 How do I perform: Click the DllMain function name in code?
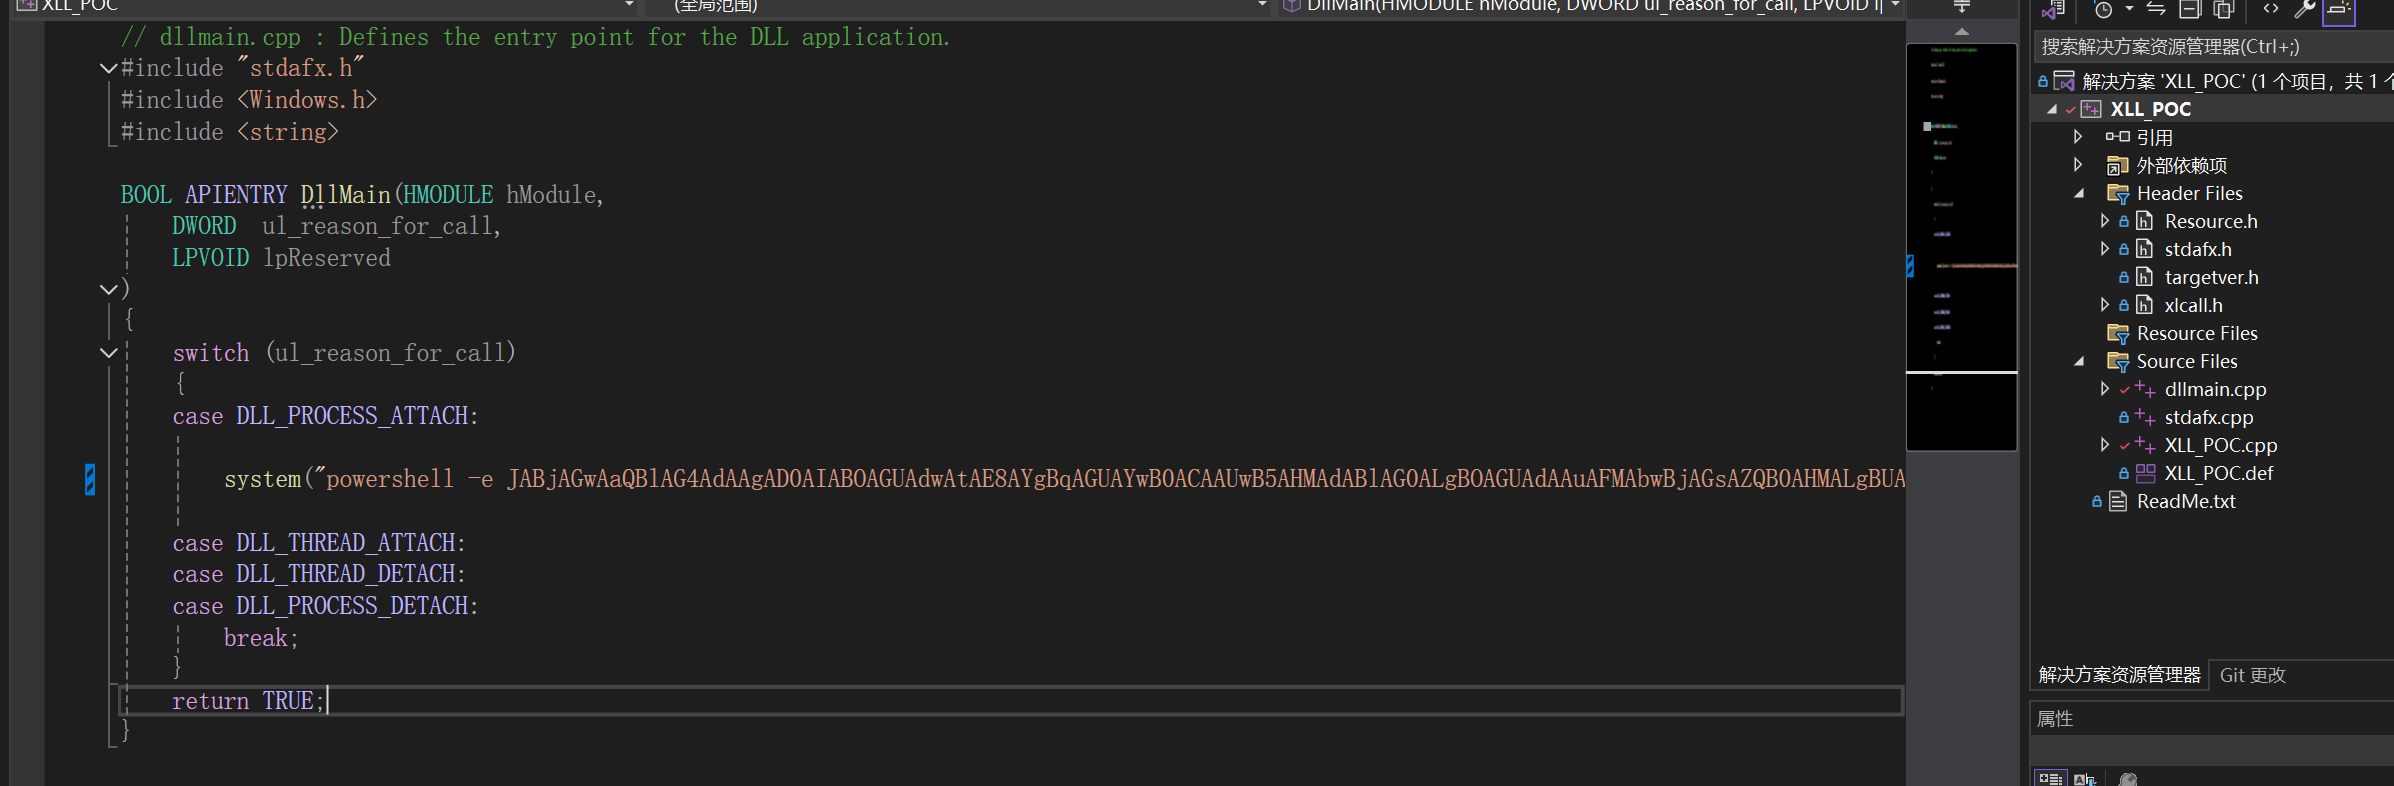coord(345,195)
